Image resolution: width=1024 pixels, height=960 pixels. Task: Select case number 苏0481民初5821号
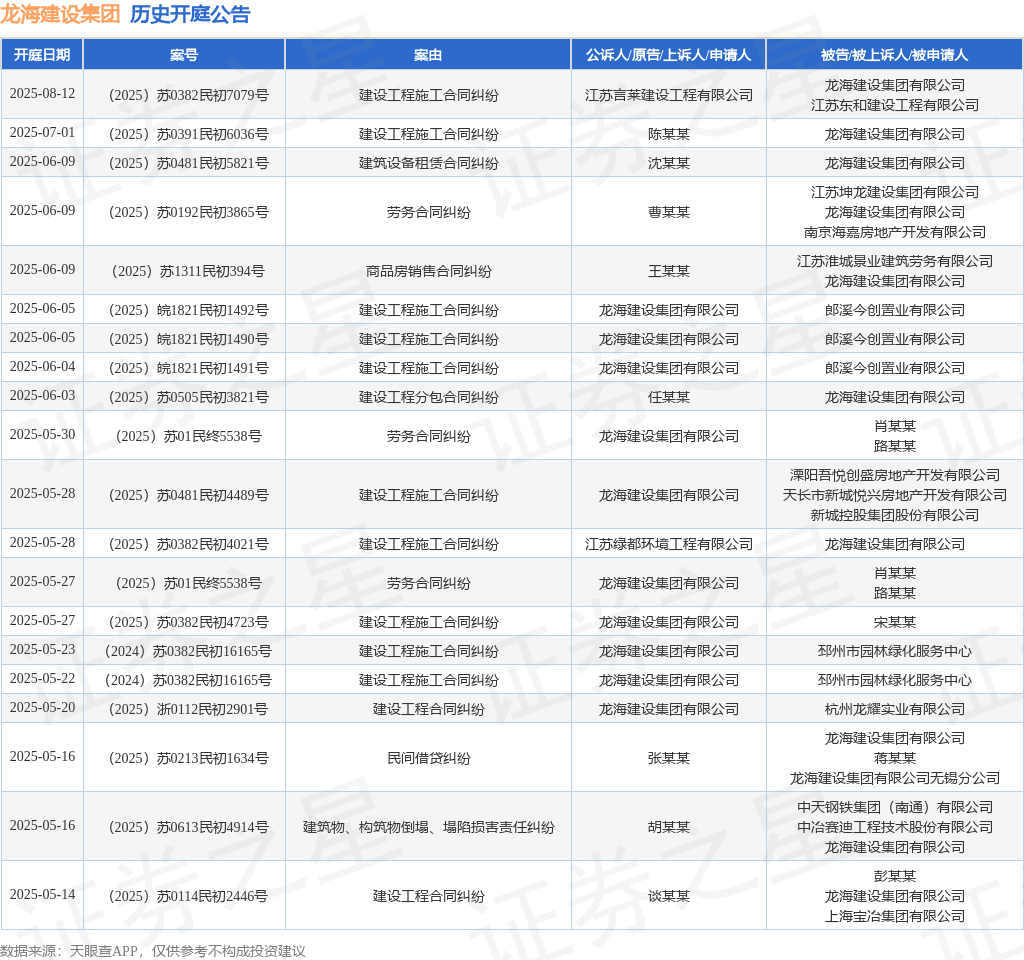(189, 163)
